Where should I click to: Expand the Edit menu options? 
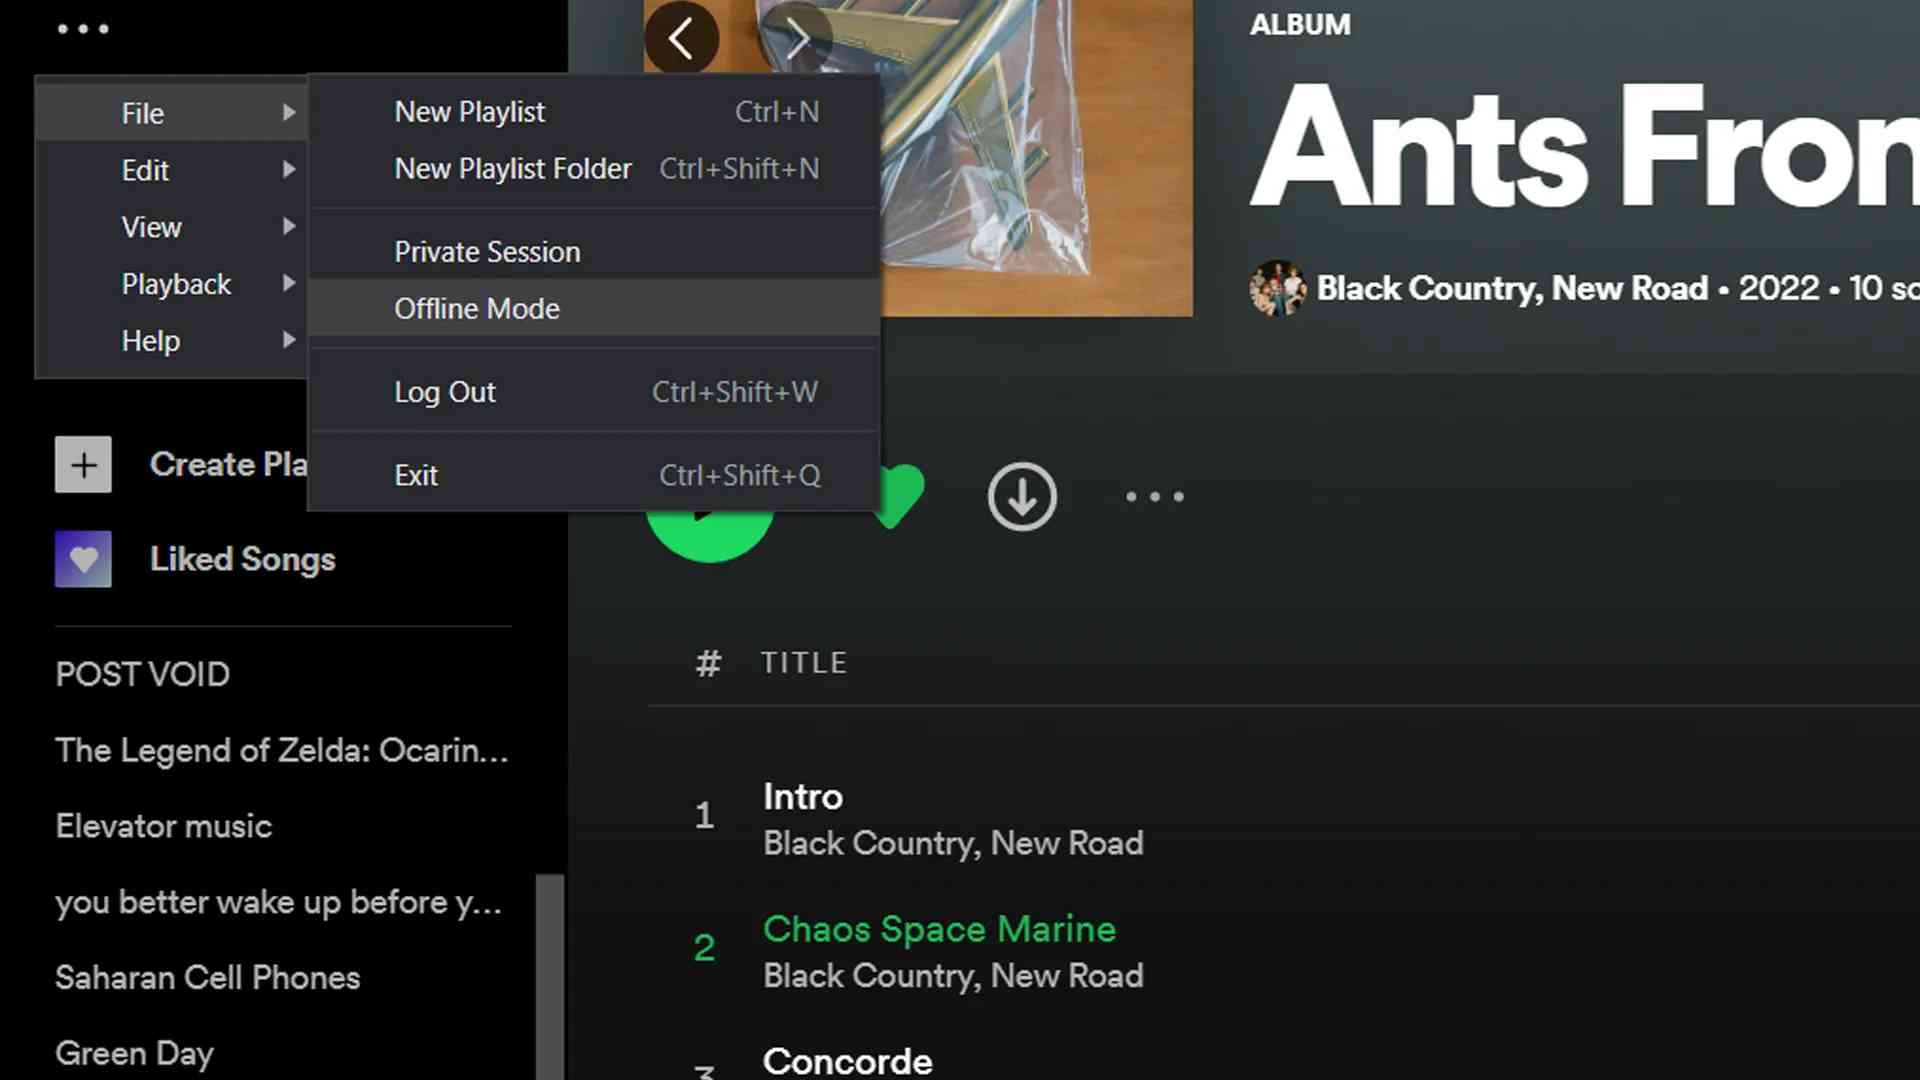point(144,169)
